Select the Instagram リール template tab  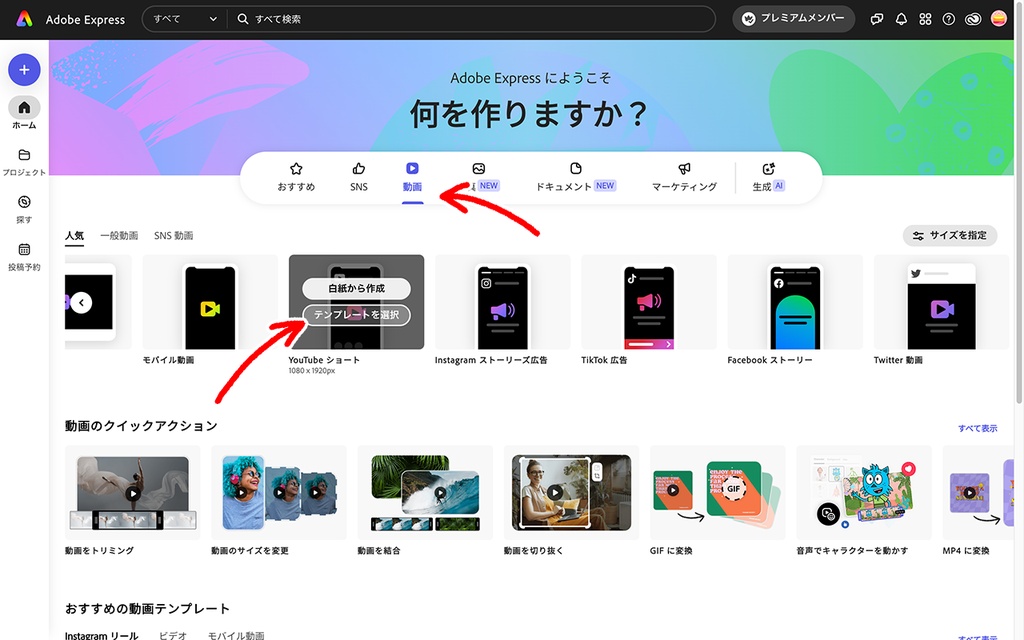pos(101,635)
